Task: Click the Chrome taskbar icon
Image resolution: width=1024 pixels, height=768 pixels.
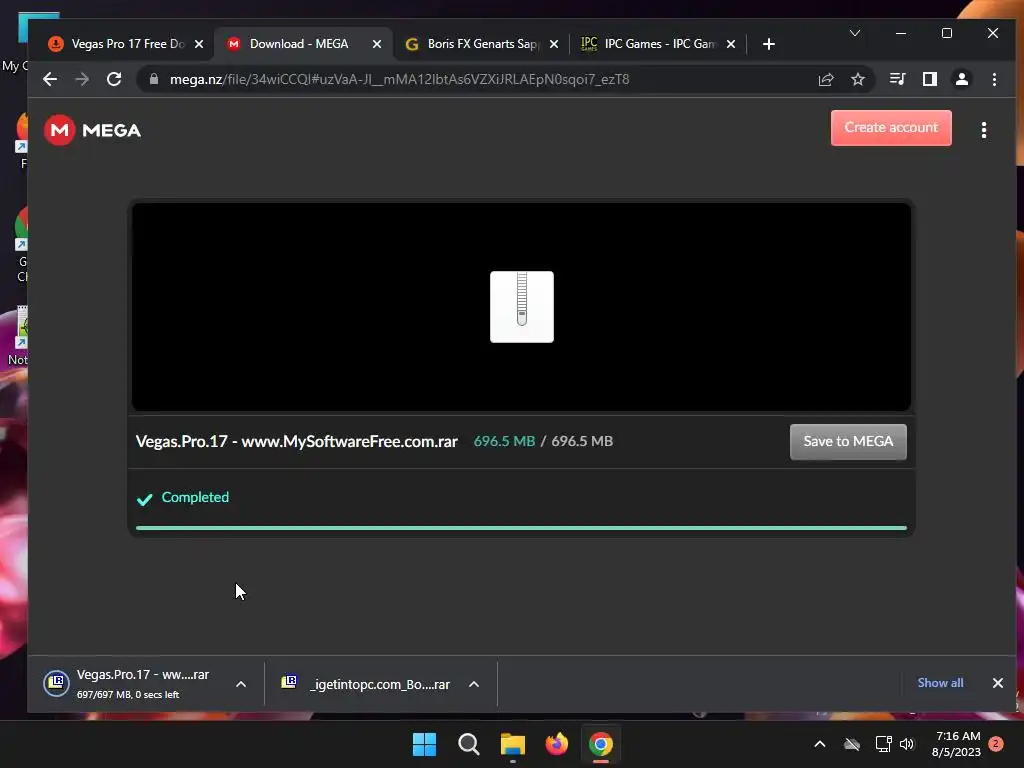Action: (601, 744)
